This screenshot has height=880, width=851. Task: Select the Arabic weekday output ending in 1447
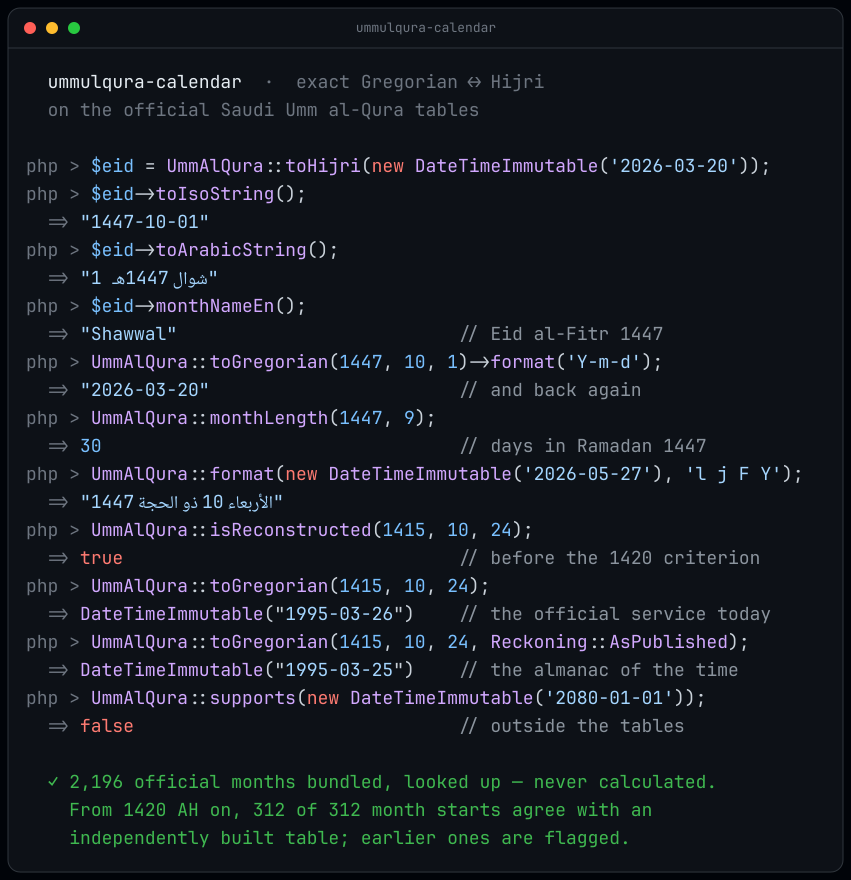(181, 502)
